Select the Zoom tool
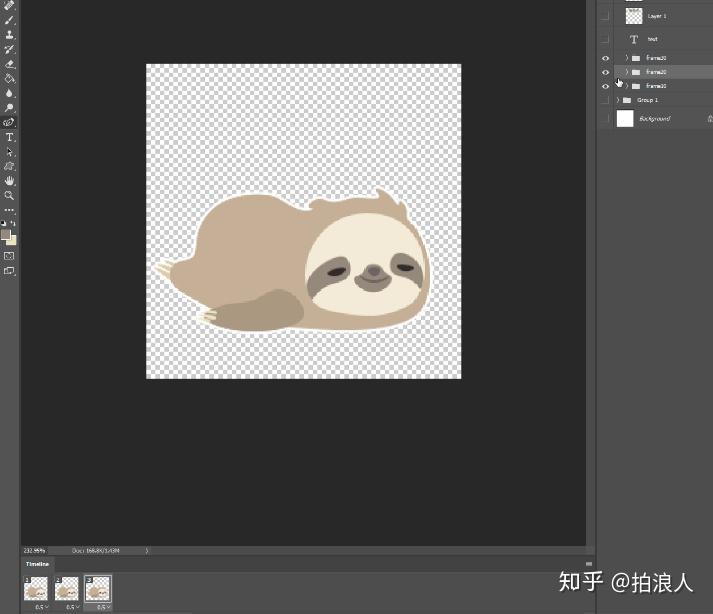This screenshot has width=713, height=614. 10,196
